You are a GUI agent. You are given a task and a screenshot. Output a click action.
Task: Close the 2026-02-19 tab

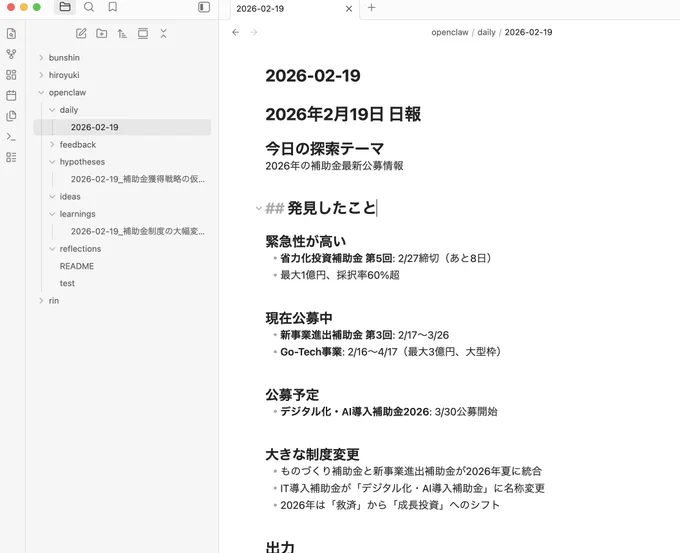point(349,9)
